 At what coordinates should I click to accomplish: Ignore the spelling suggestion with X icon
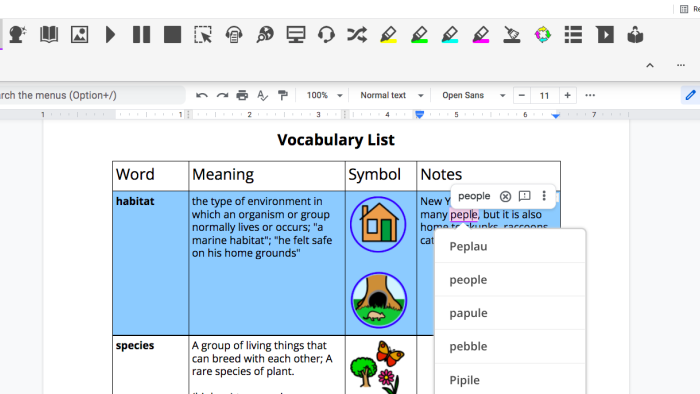point(505,196)
